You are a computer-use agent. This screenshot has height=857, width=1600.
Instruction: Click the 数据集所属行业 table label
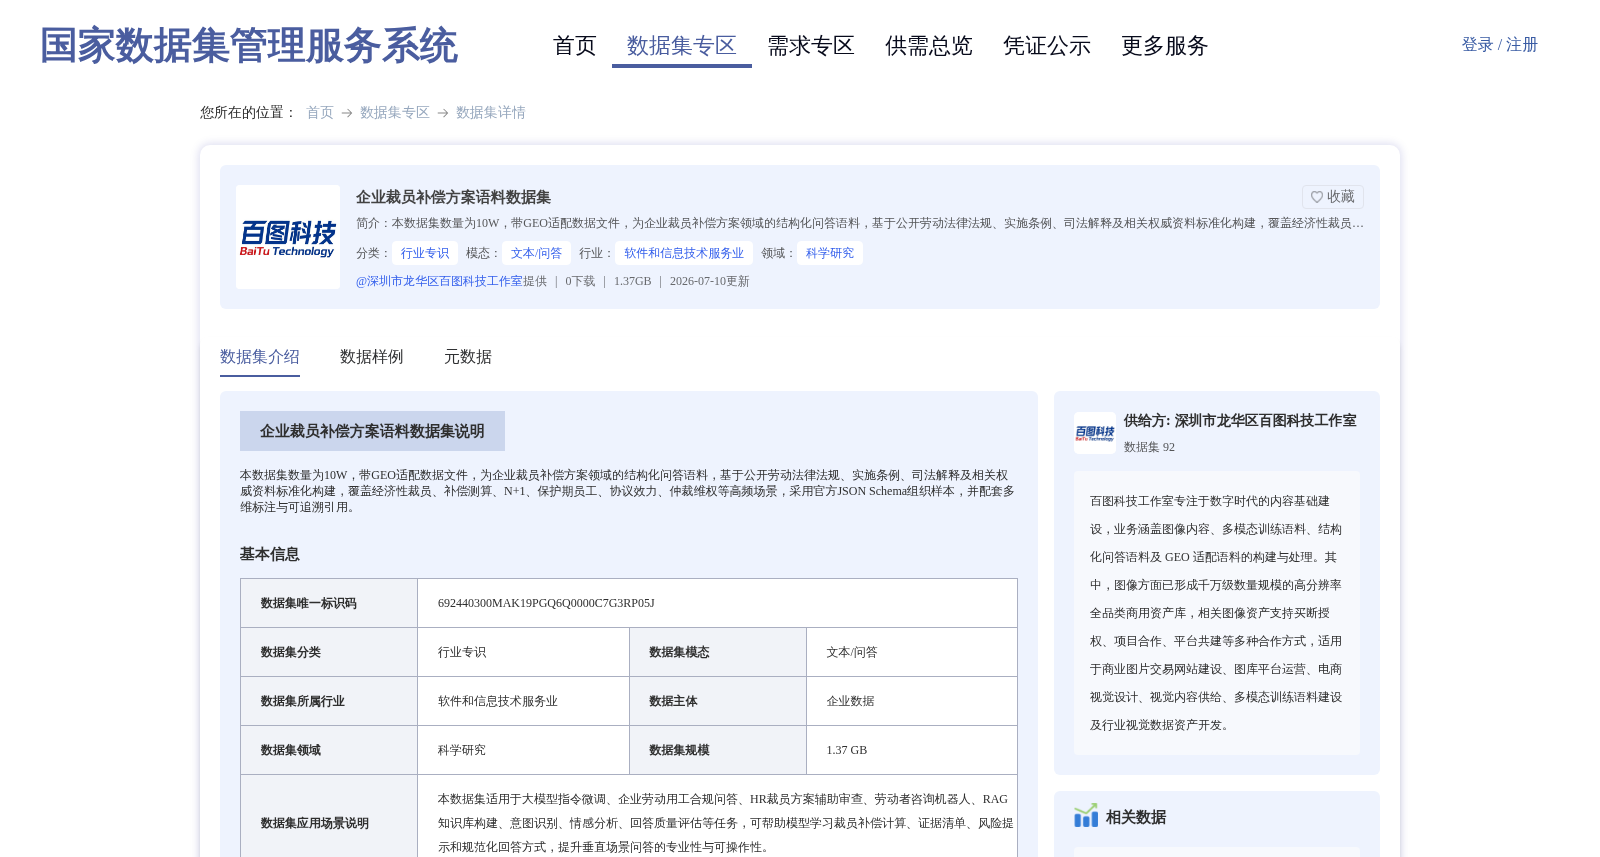pyautogui.click(x=303, y=701)
